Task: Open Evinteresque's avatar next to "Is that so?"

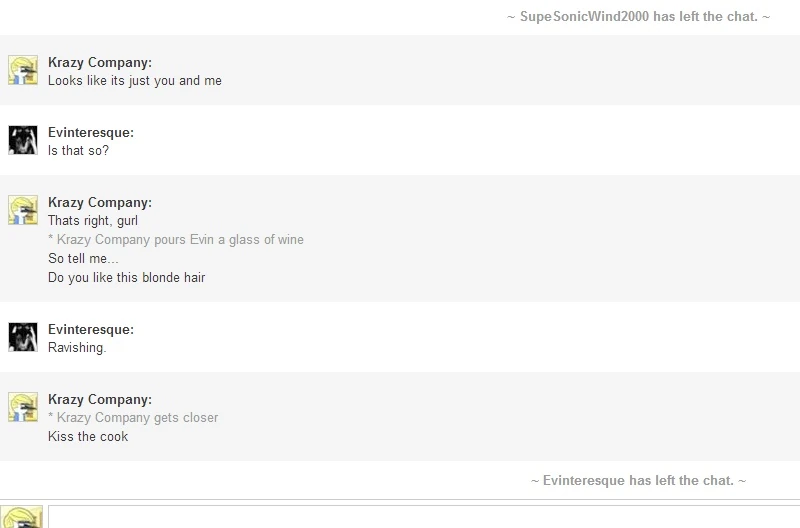Action: (x=23, y=140)
